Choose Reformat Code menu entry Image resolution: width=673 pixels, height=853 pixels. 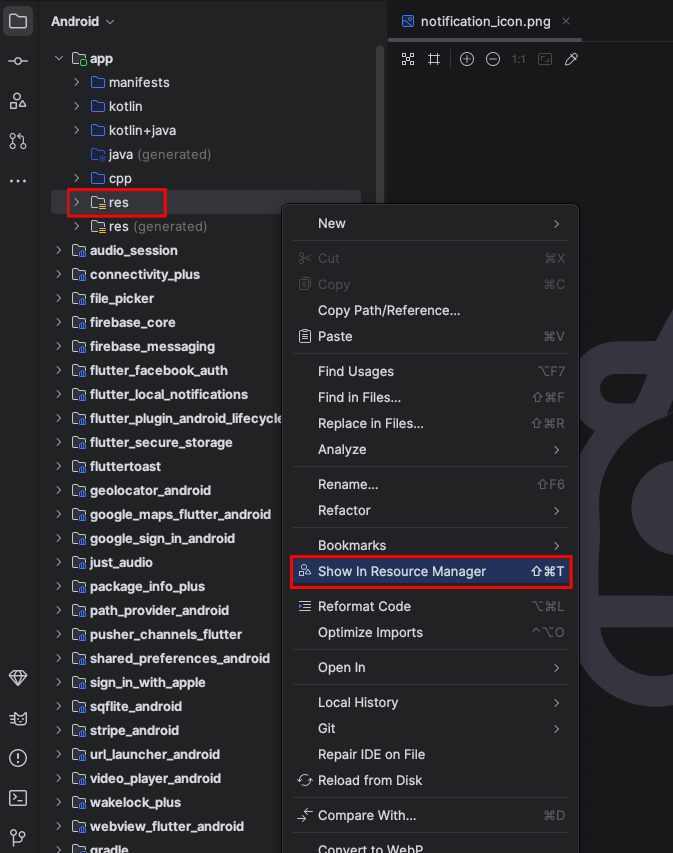point(430,607)
